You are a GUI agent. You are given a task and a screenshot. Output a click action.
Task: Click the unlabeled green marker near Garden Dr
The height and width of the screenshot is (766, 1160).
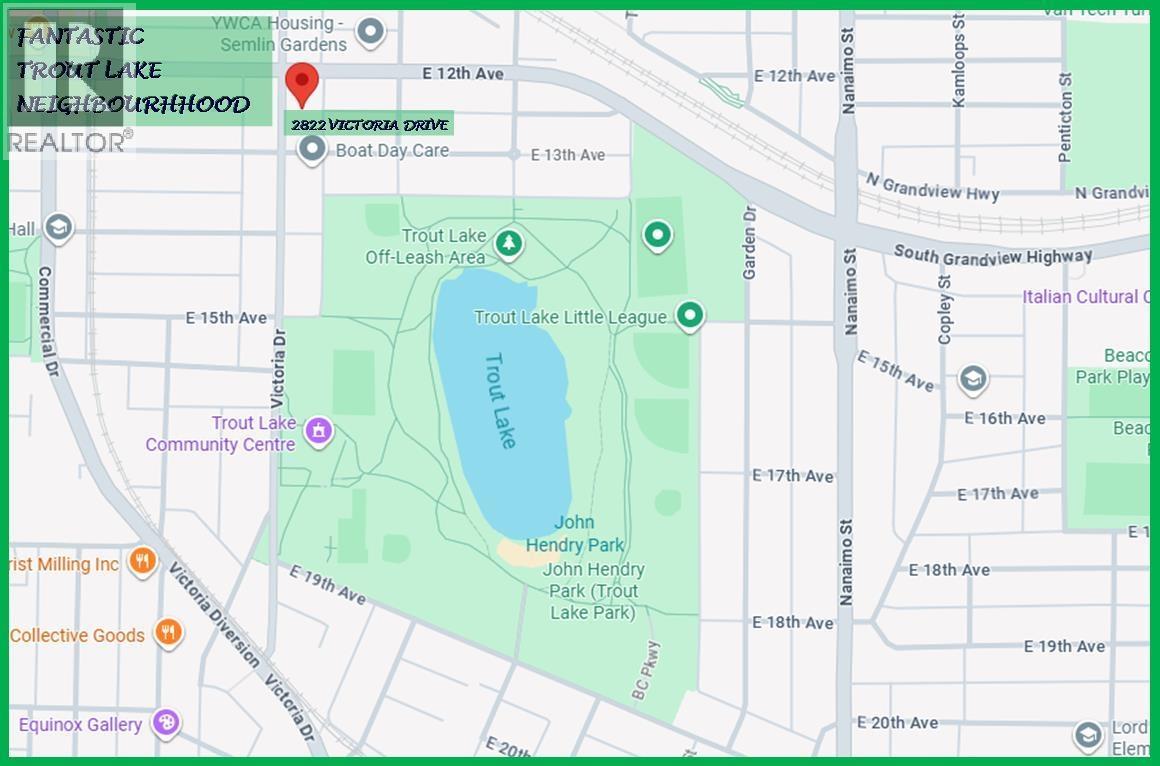657,235
